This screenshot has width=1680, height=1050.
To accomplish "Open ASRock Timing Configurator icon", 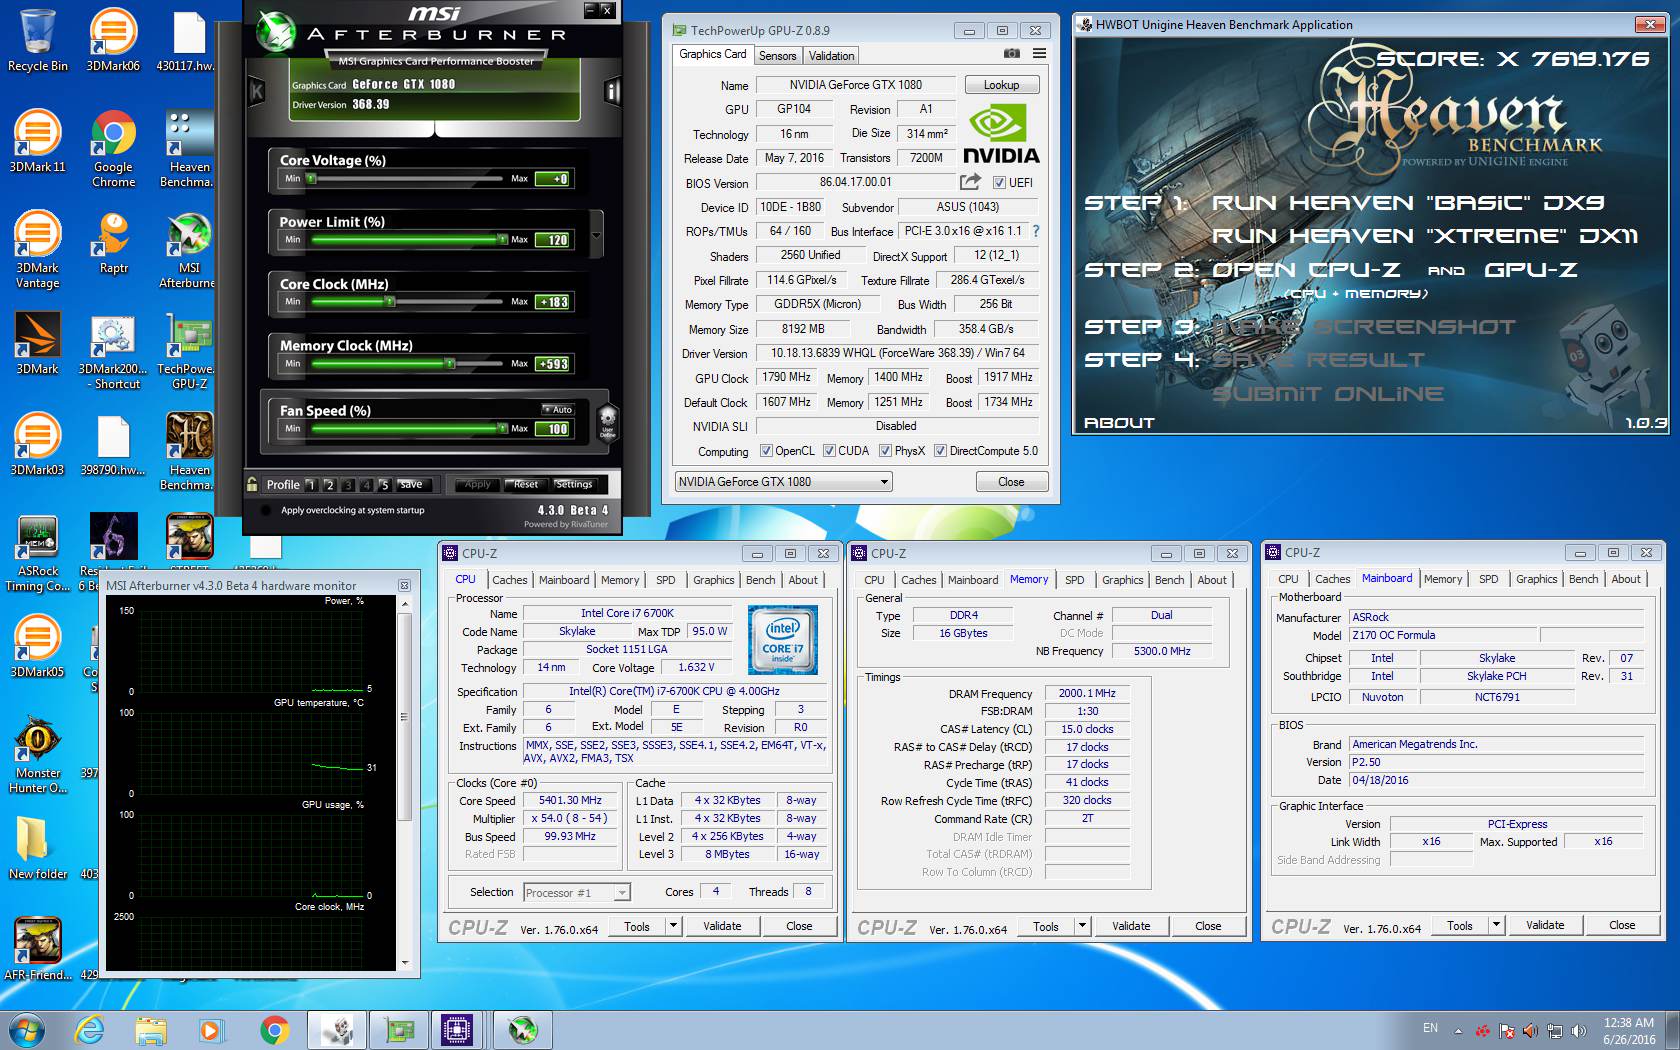I will 38,552.
